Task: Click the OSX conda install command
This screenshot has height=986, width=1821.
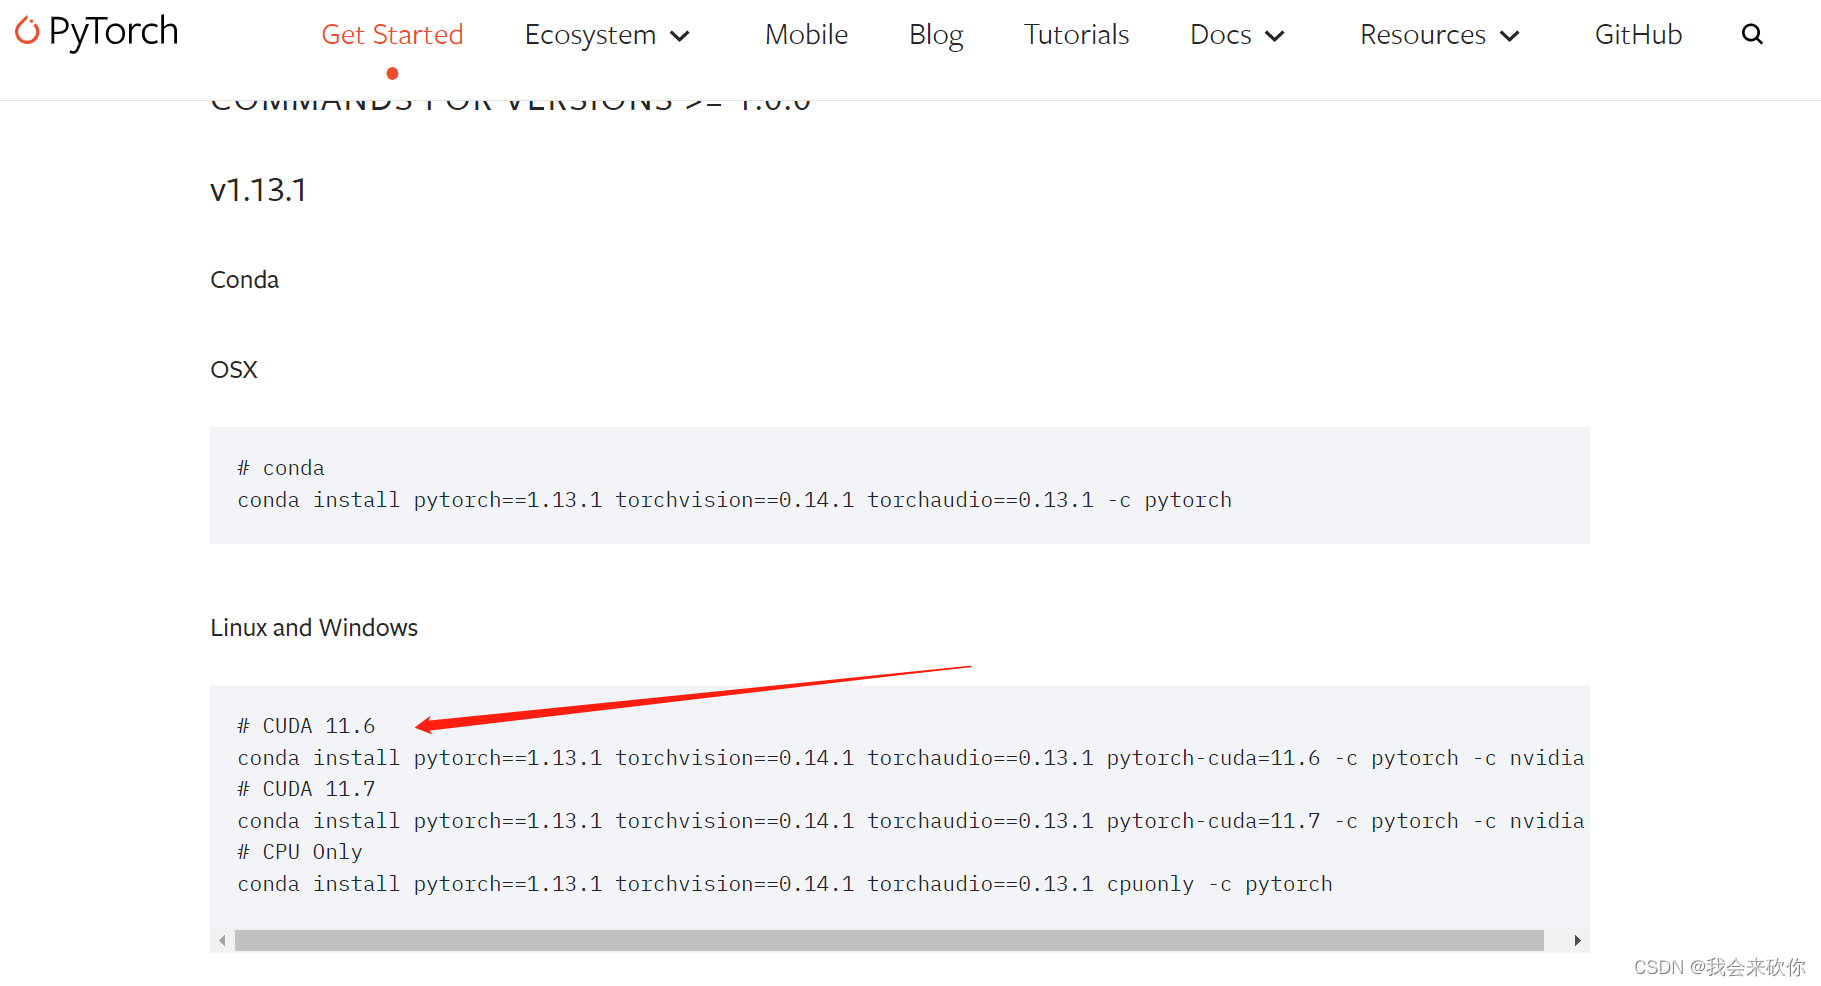Action: point(735,500)
